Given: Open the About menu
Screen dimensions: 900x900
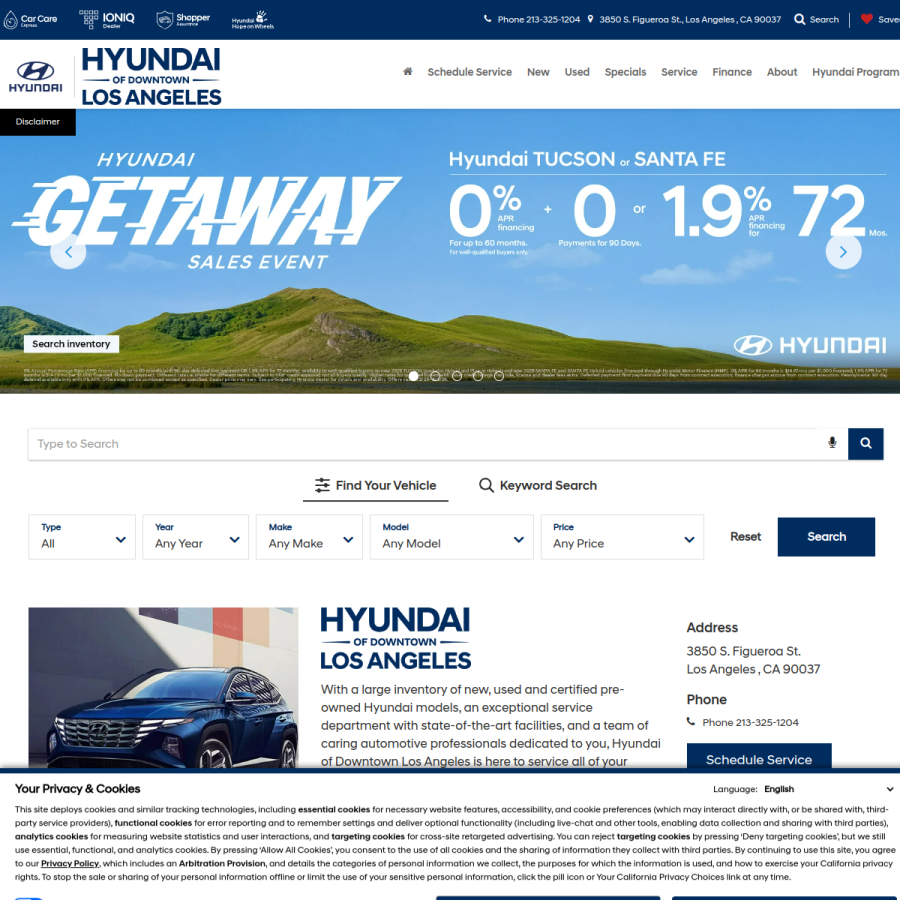Looking at the screenshot, I should 782,72.
